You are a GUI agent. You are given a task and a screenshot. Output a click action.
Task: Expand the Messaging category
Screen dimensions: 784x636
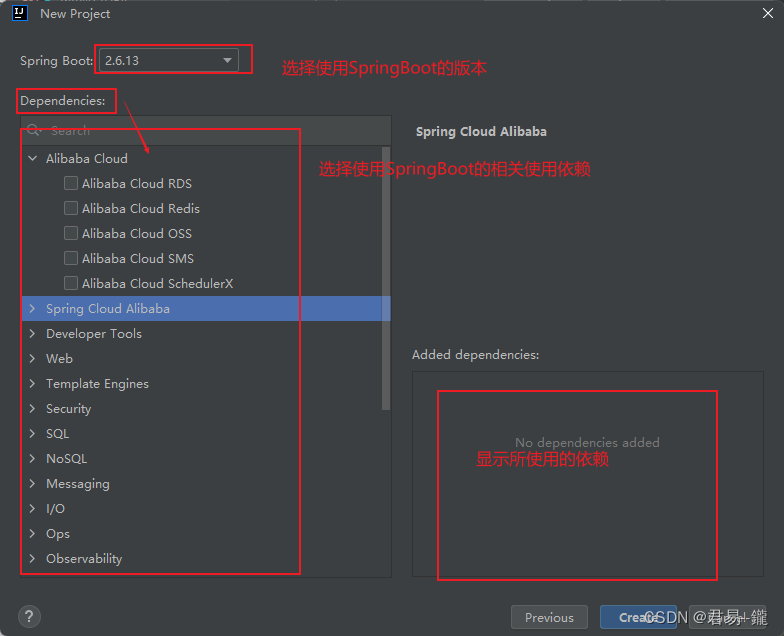point(32,484)
